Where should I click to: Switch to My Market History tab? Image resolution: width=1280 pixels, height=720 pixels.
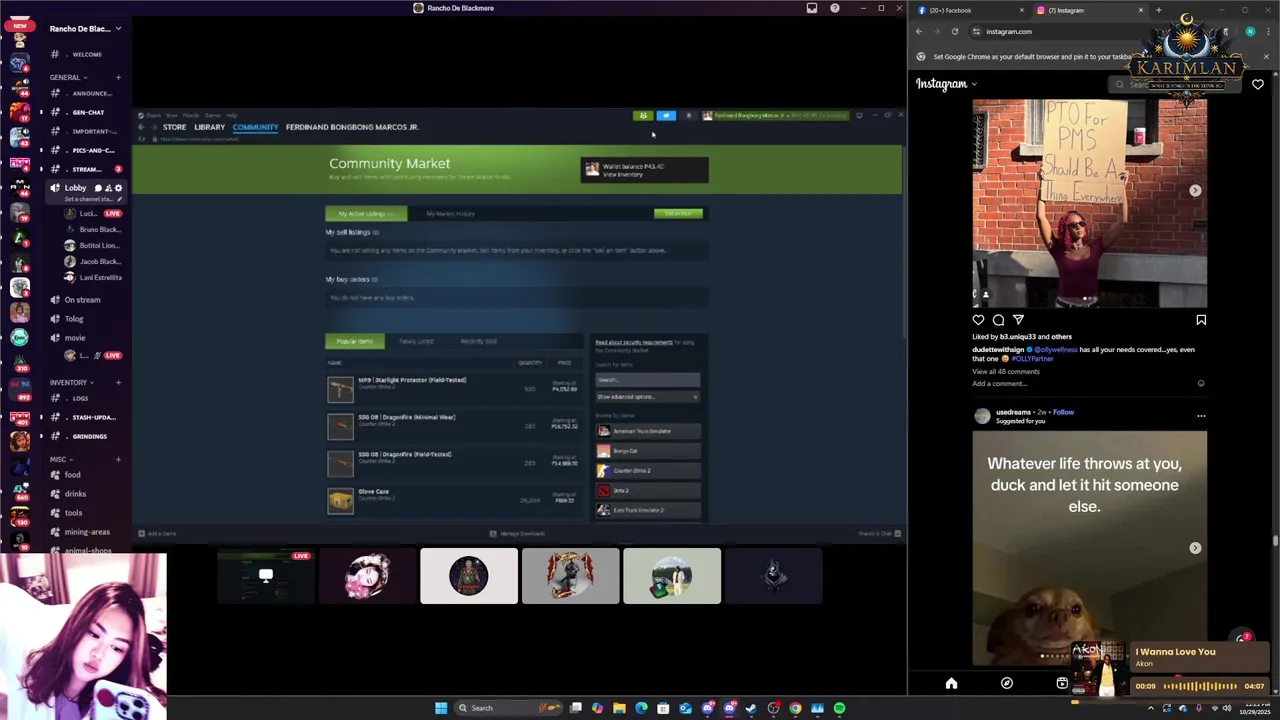(x=450, y=213)
